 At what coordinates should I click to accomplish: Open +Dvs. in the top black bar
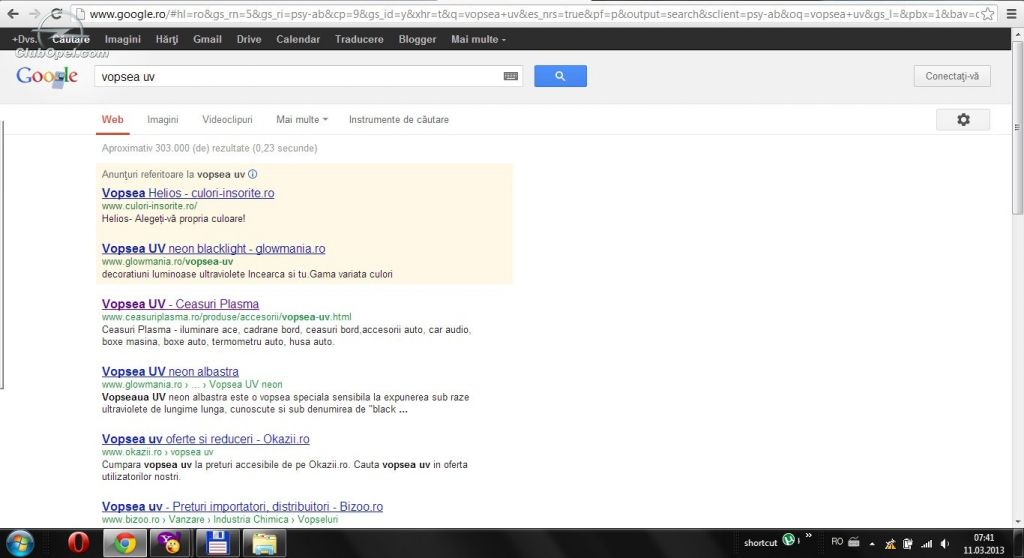(24, 39)
